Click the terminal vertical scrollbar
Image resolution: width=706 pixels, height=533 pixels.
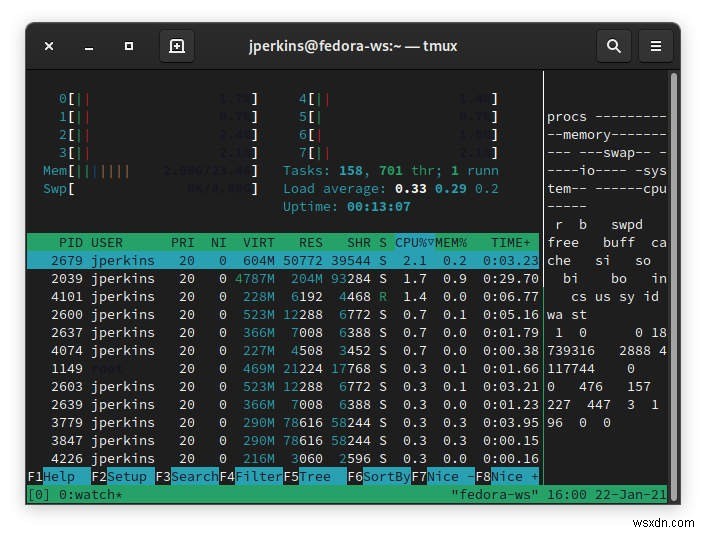(x=674, y=286)
